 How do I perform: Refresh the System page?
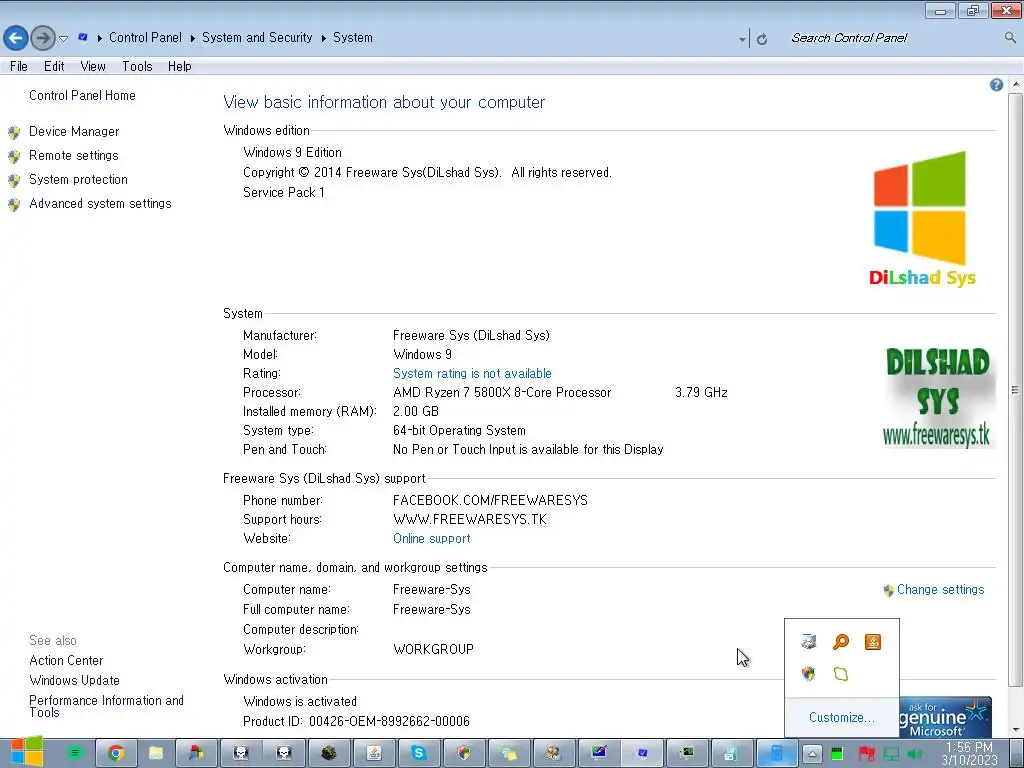click(761, 39)
